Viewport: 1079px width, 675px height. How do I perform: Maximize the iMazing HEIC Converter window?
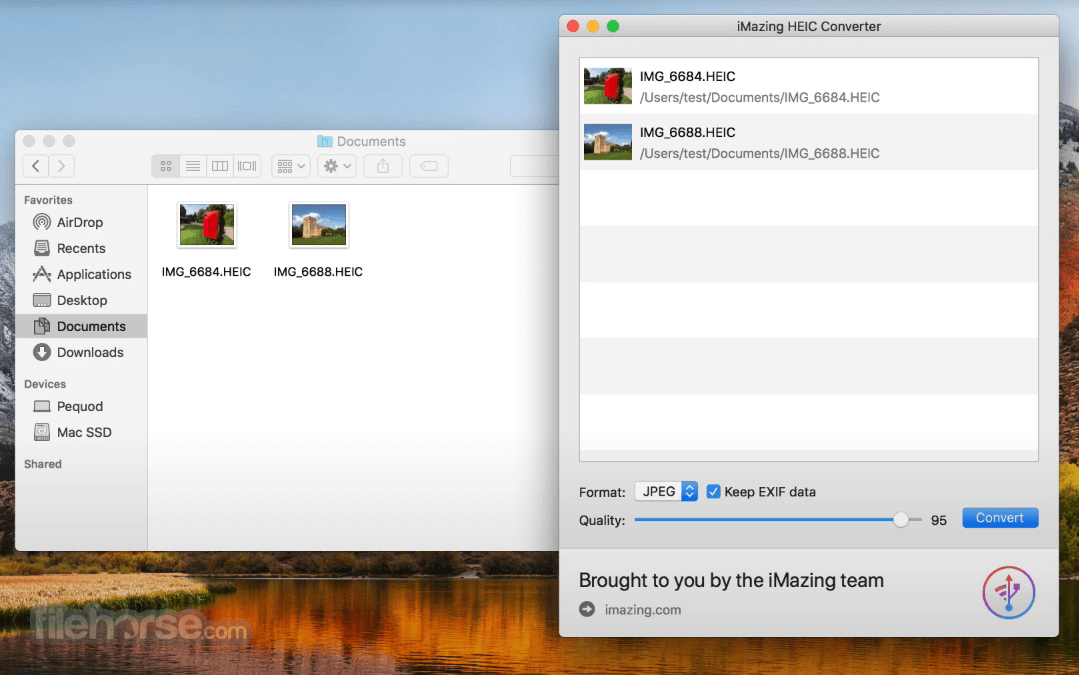(x=612, y=26)
